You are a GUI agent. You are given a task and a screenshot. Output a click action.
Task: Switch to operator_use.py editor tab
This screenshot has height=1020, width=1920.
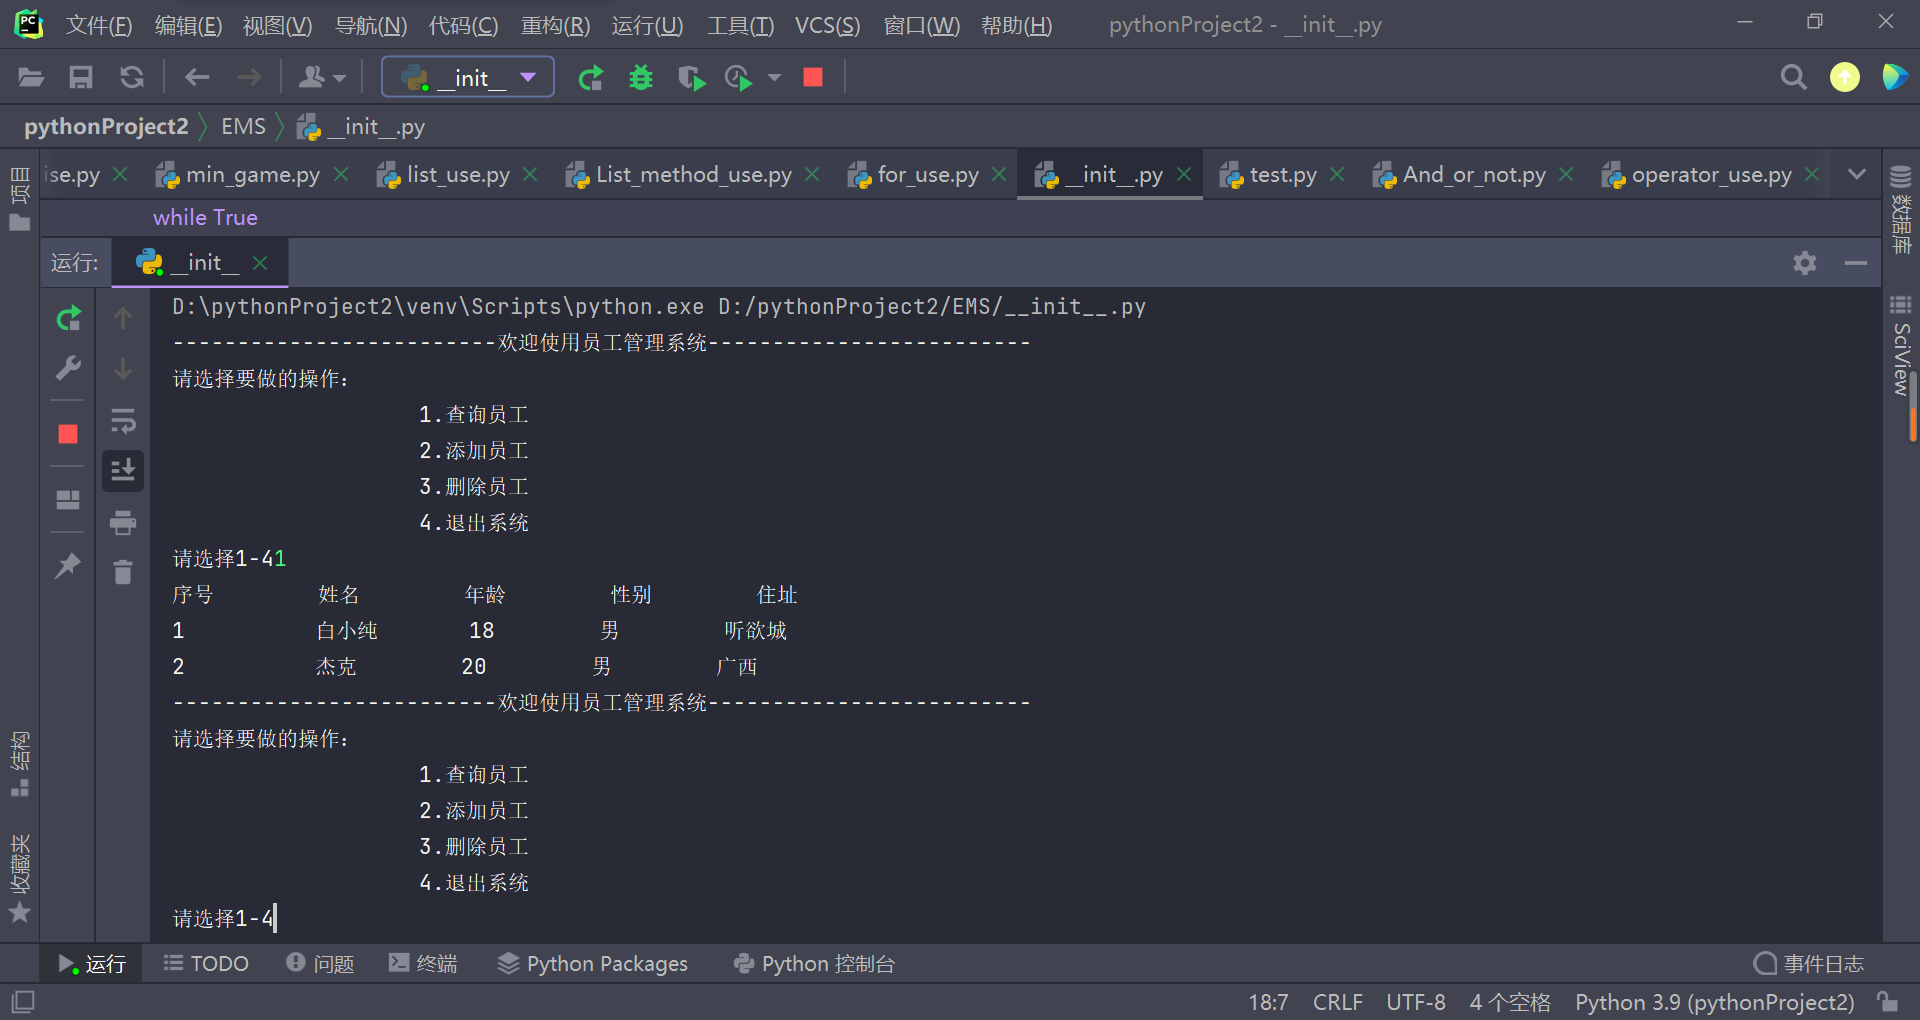1711,175
